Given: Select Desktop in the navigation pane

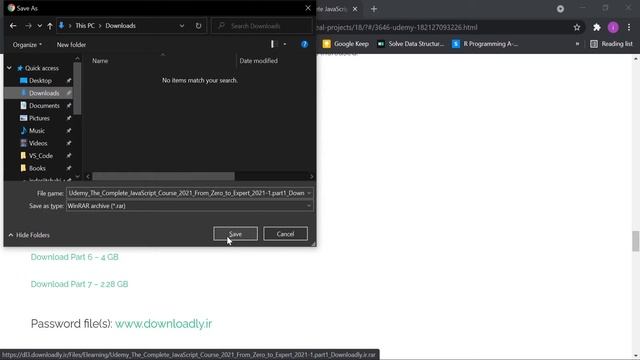Looking at the screenshot, I should 40,81.
